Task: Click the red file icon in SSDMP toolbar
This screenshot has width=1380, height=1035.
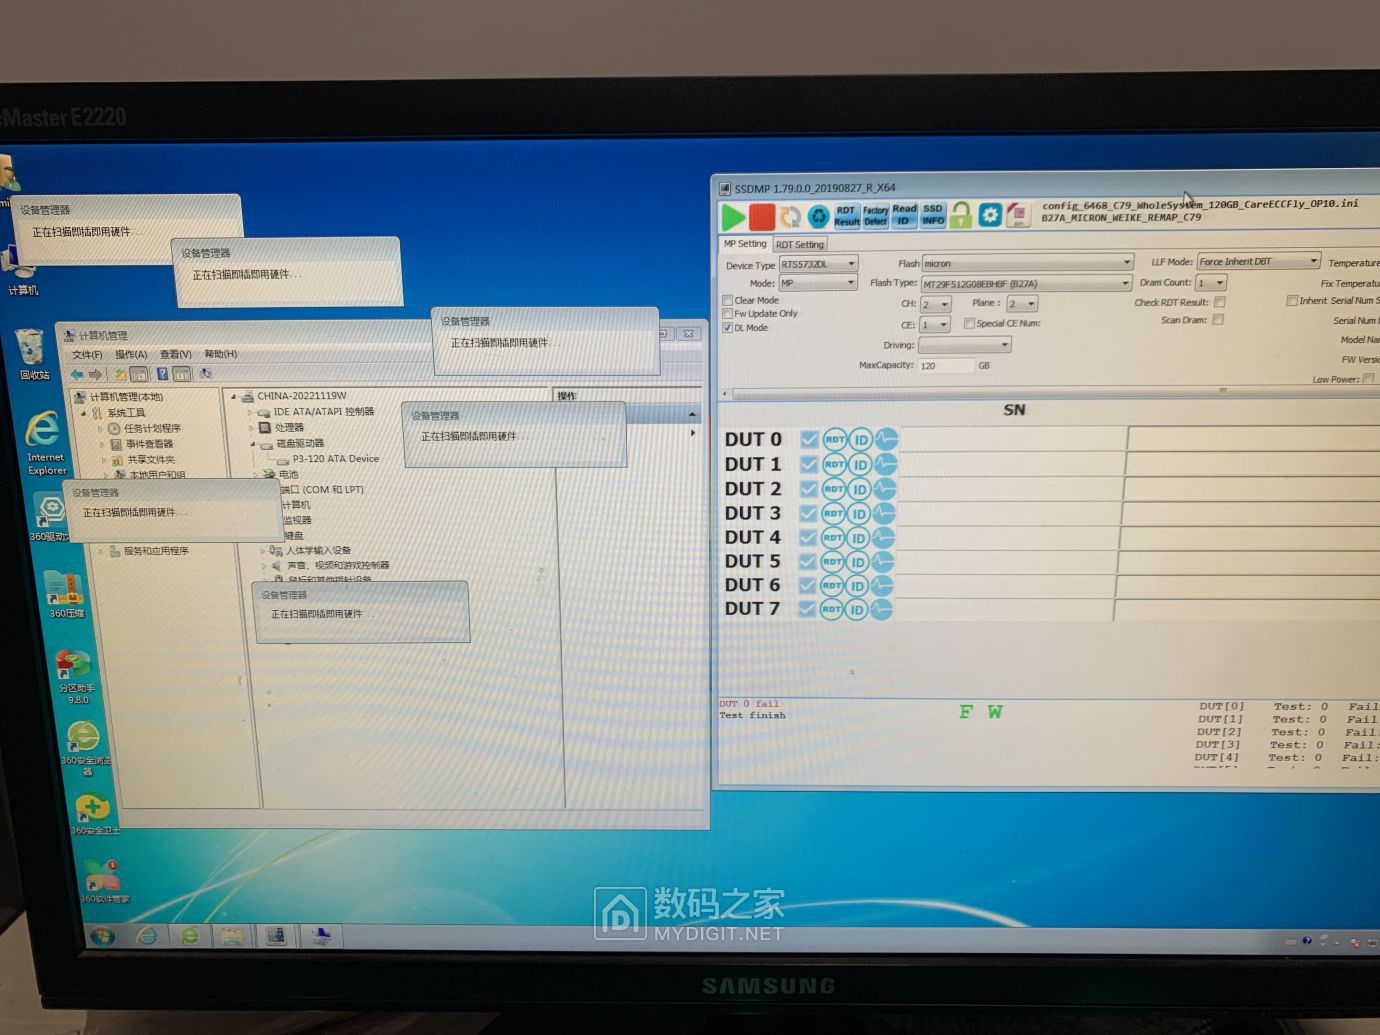Action: tap(1018, 214)
